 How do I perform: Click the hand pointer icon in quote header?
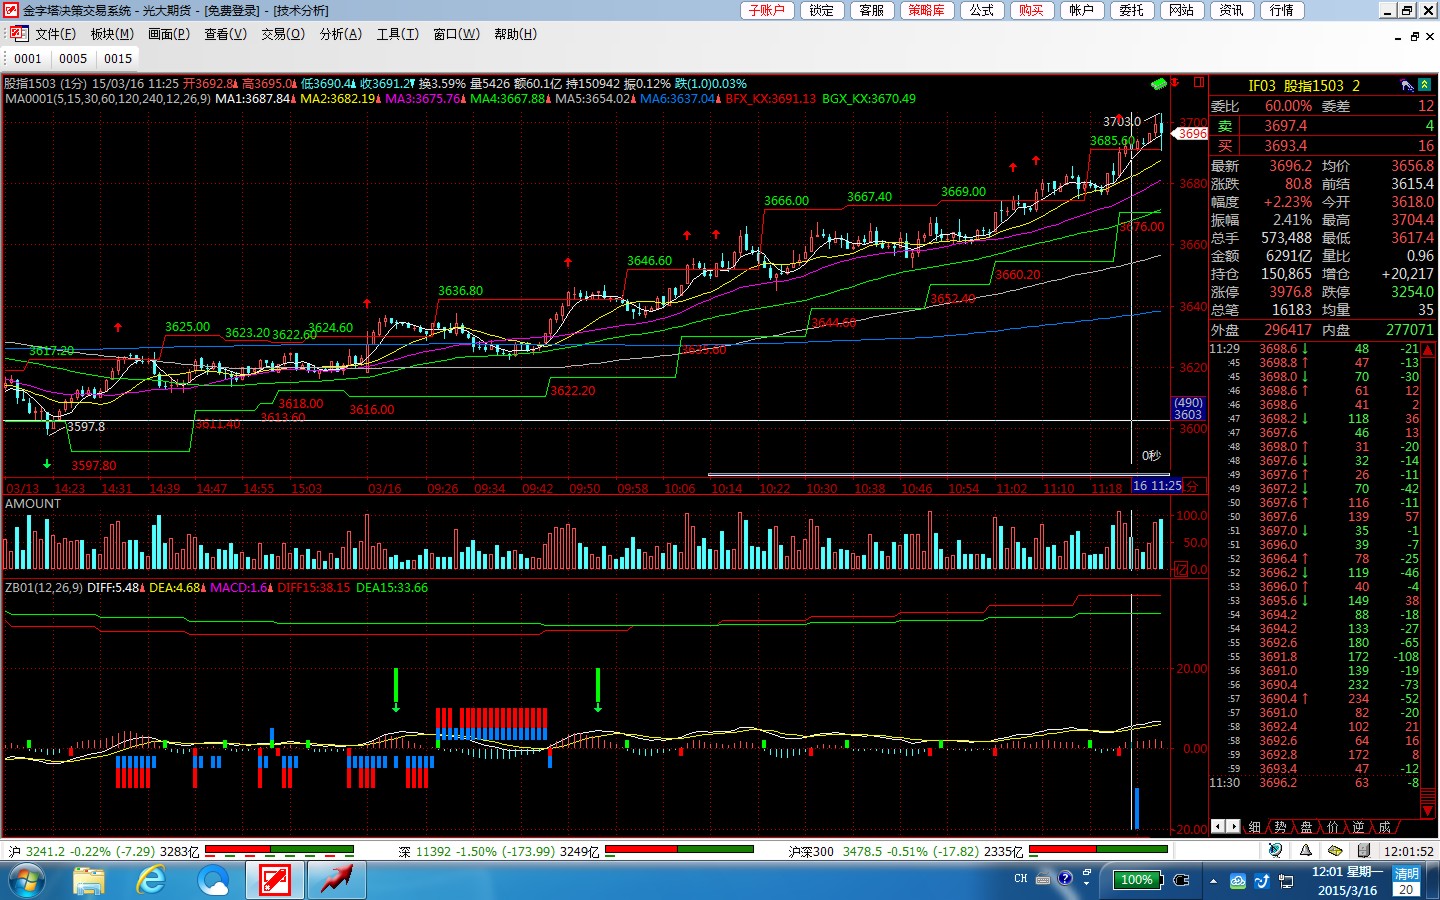pyautogui.click(x=1408, y=86)
